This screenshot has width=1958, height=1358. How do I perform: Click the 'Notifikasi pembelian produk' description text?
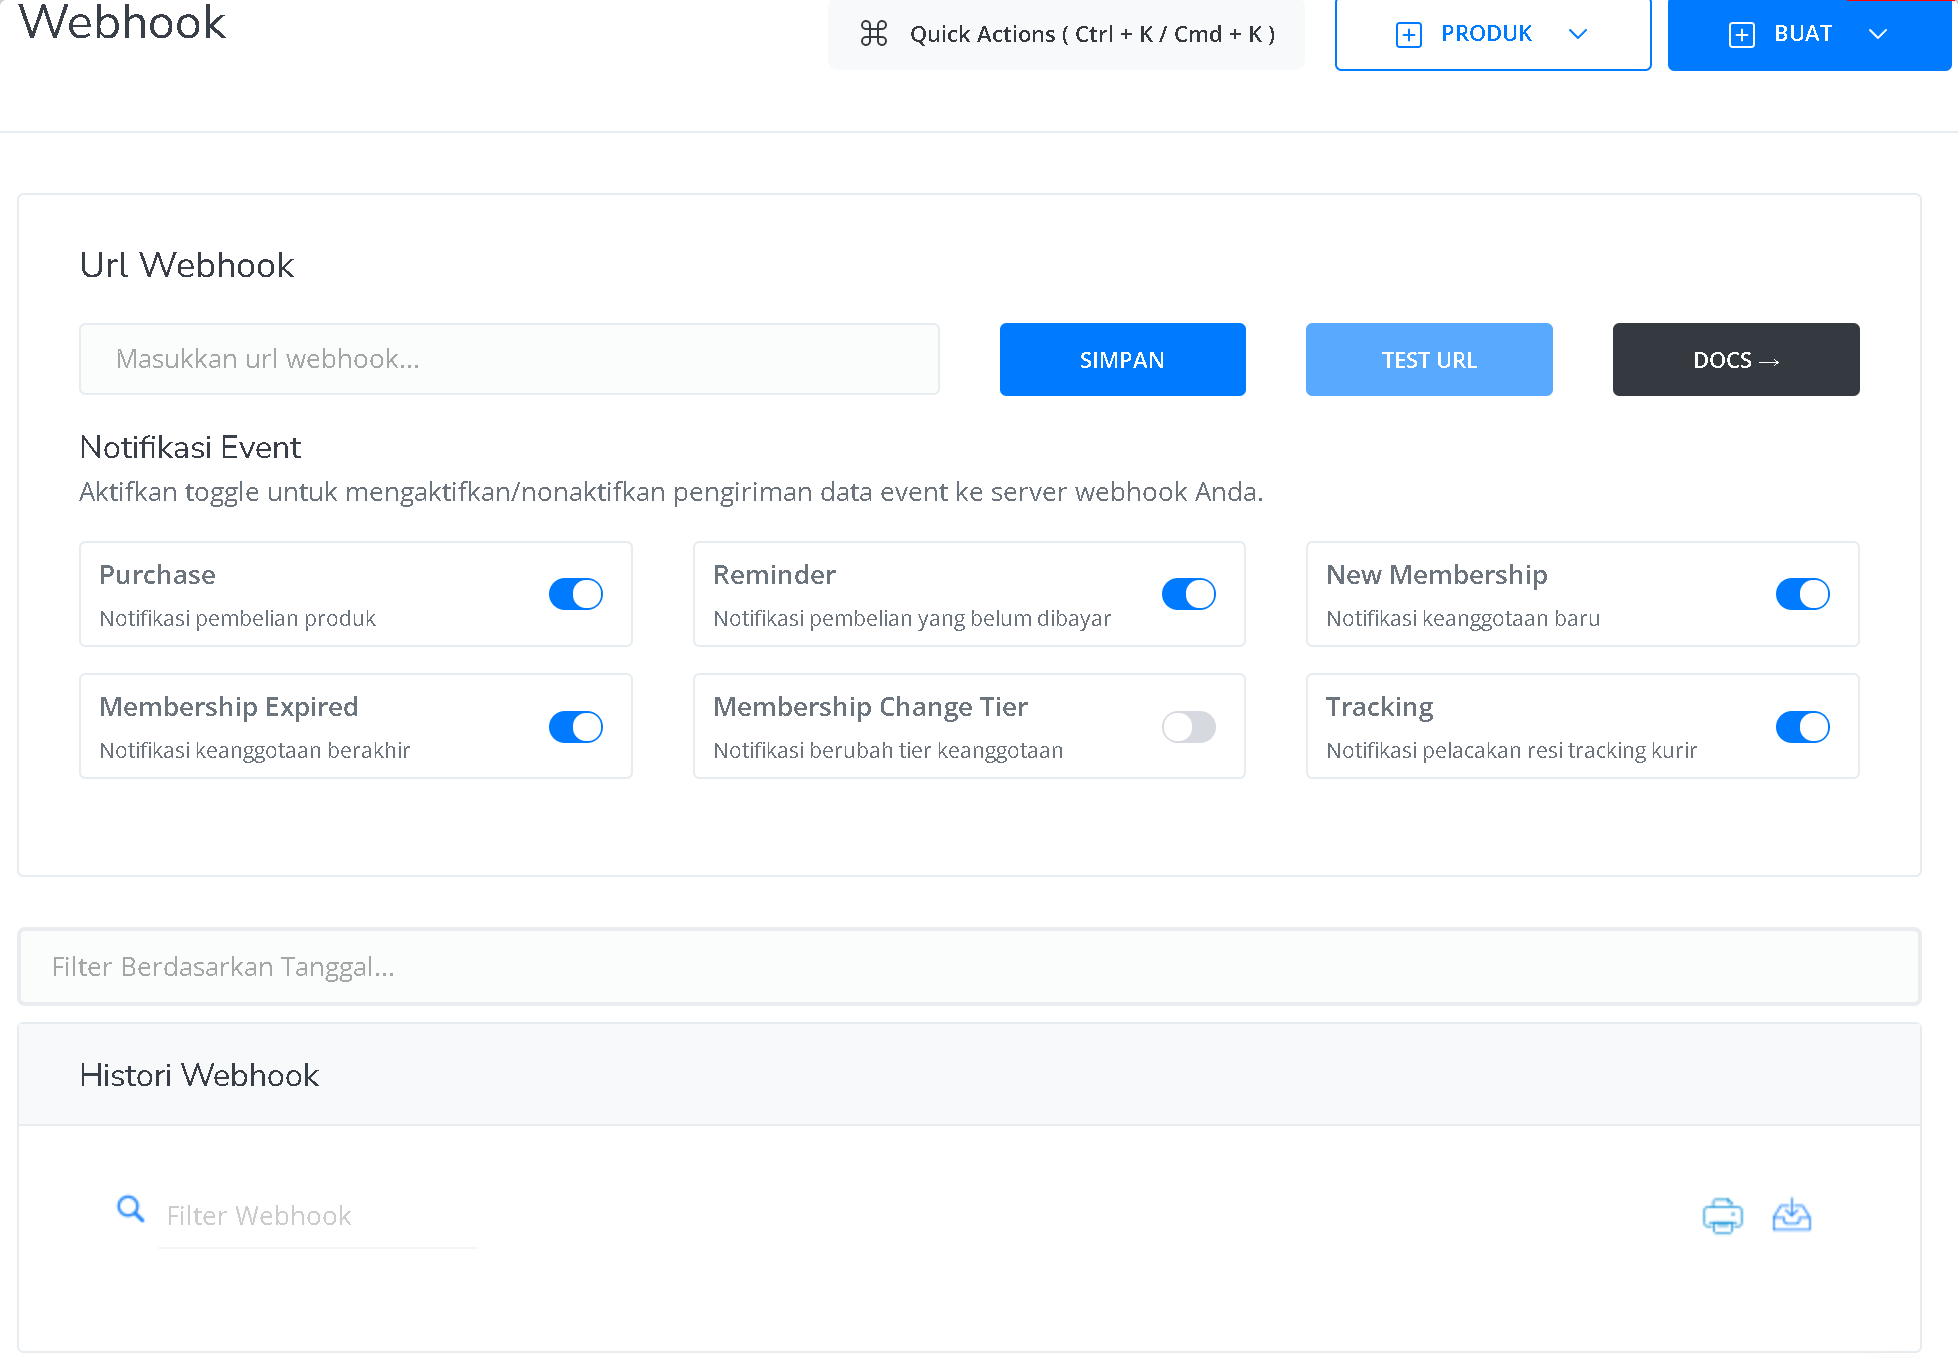pos(238,619)
